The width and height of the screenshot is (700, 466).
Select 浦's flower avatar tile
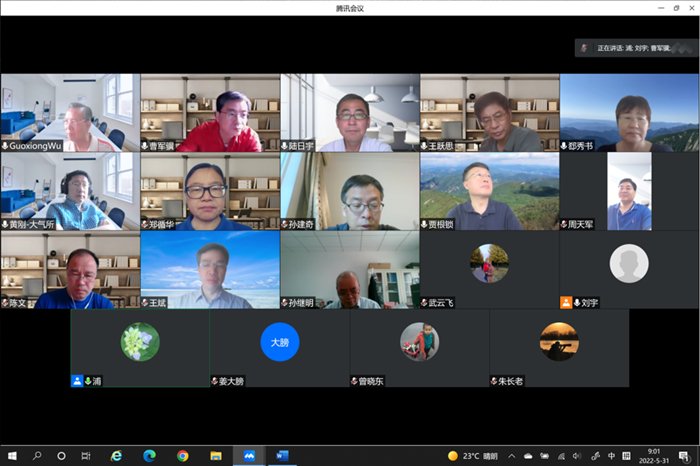140,346
